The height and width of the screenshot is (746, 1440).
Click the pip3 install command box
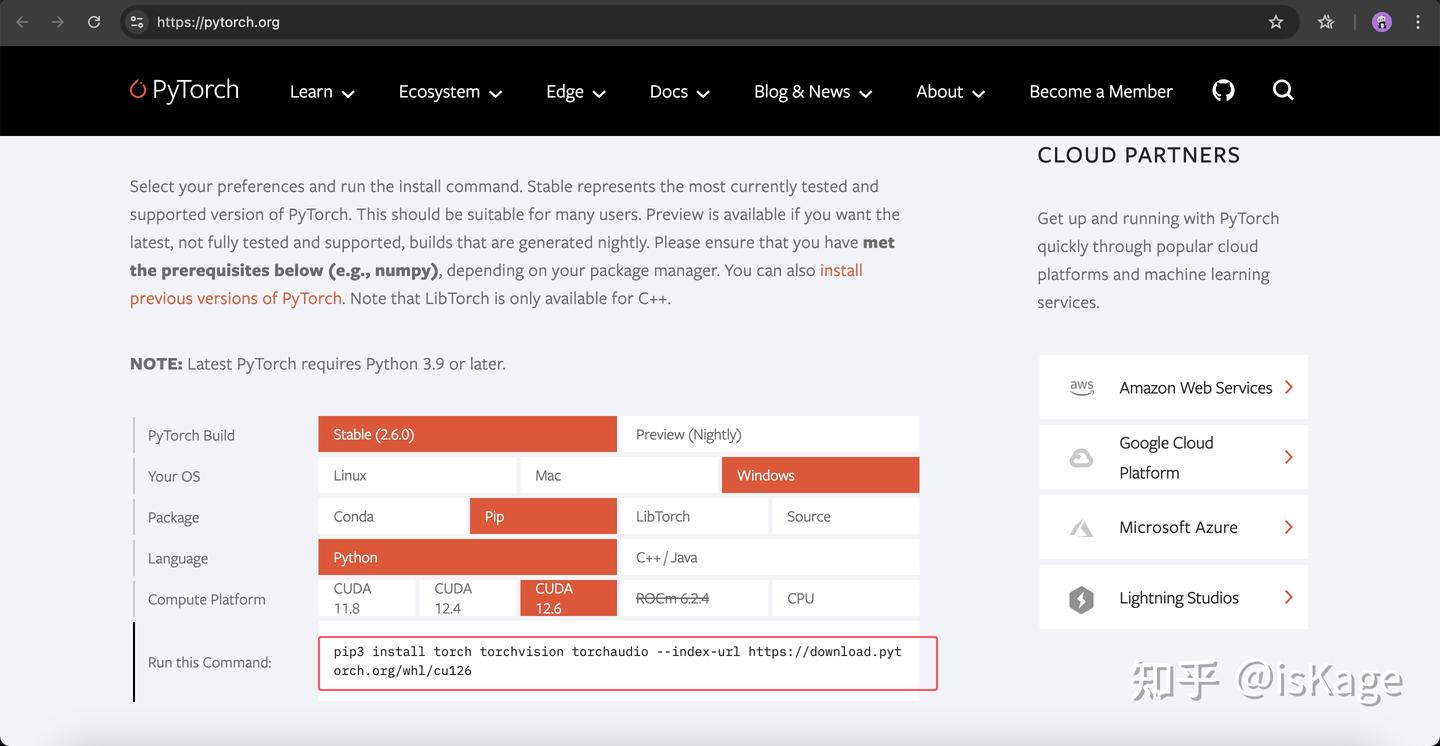tap(627, 663)
